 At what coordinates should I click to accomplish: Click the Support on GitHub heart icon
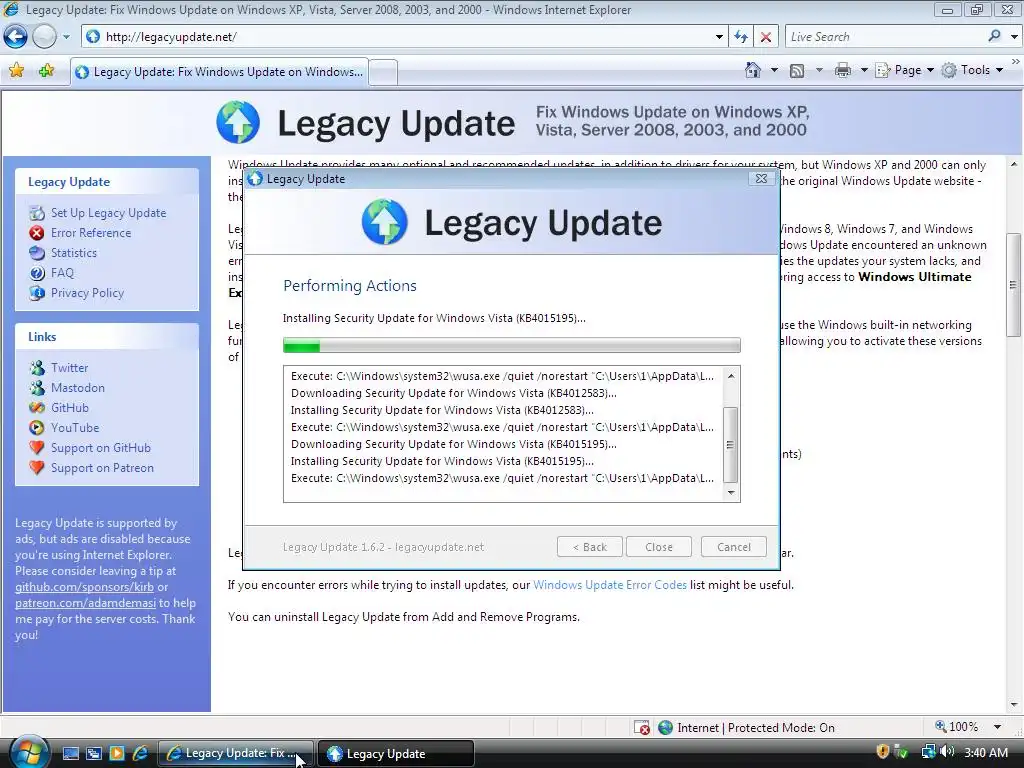[37, 448]
